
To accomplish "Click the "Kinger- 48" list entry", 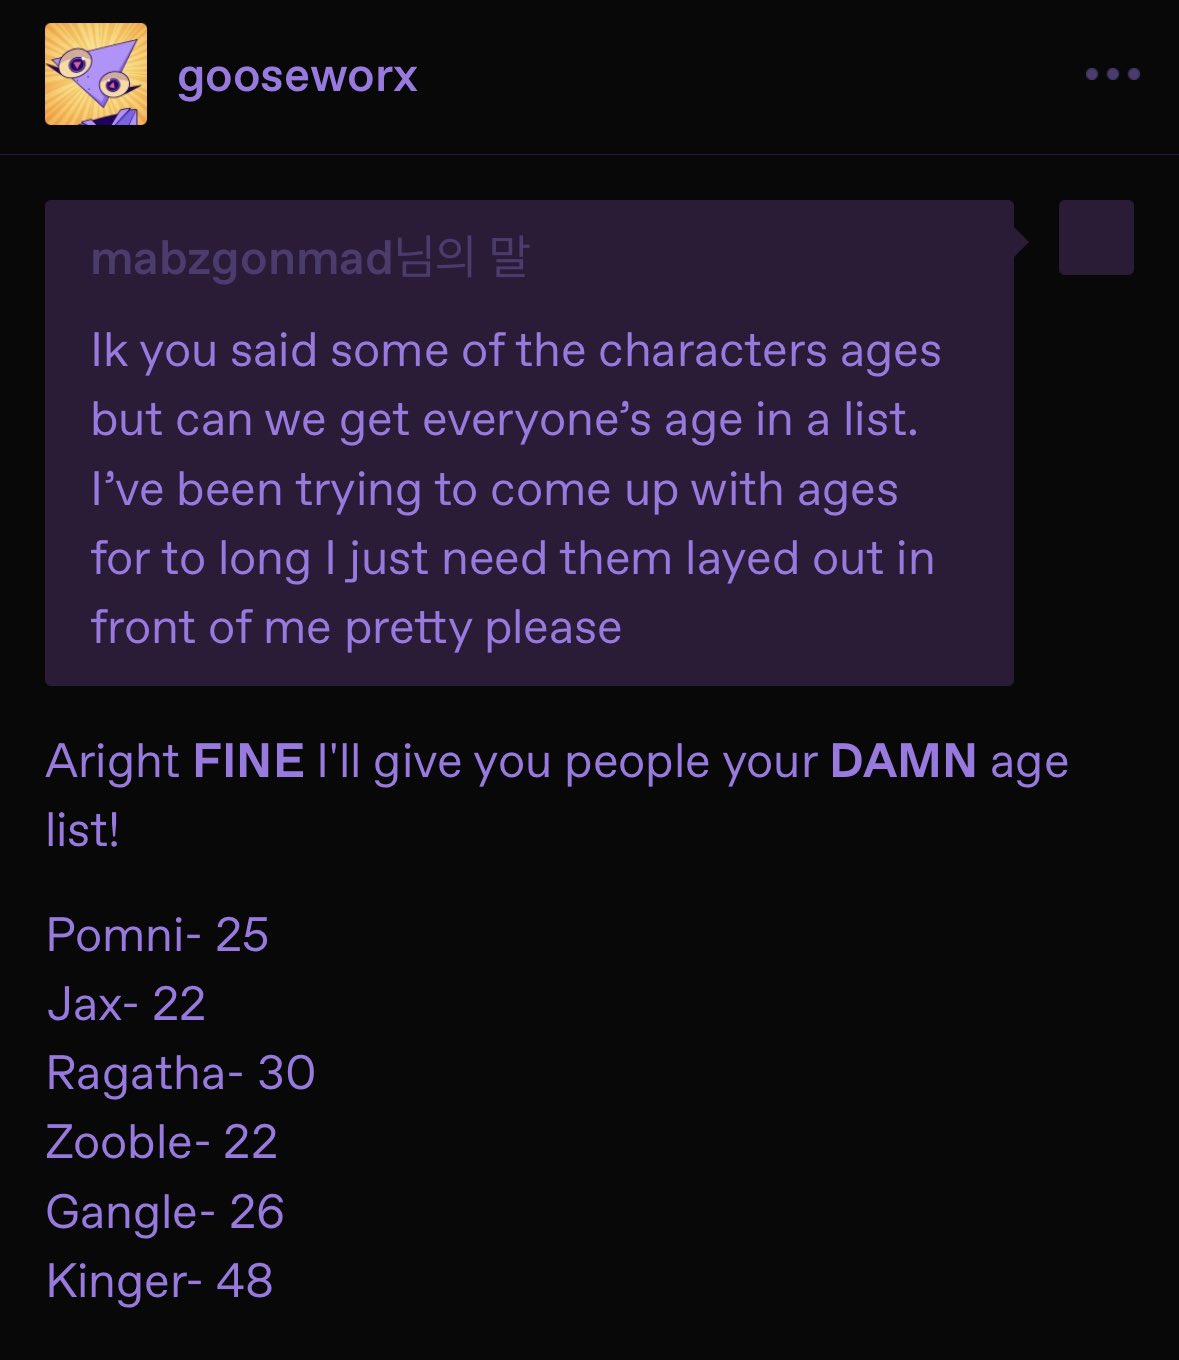I will [x=159, y=1281].
